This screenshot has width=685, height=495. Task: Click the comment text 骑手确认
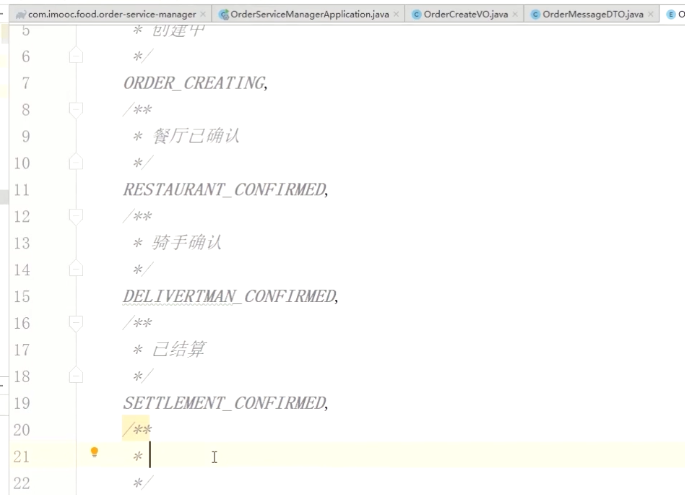click(187, 242)
